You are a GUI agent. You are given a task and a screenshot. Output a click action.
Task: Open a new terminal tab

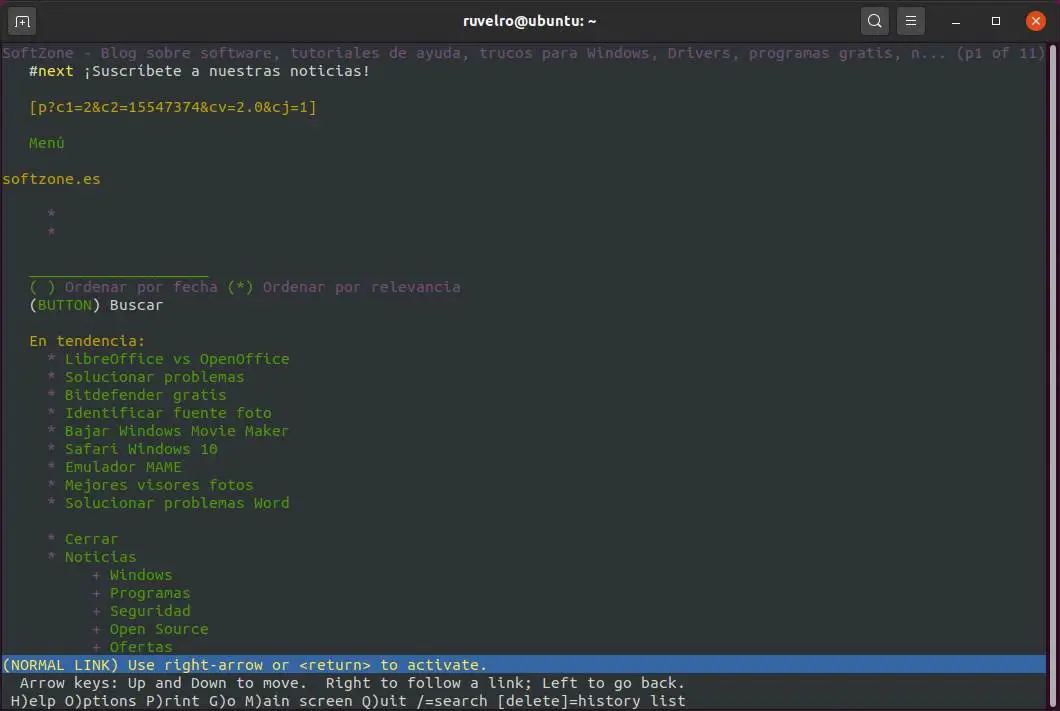[22, 22]
